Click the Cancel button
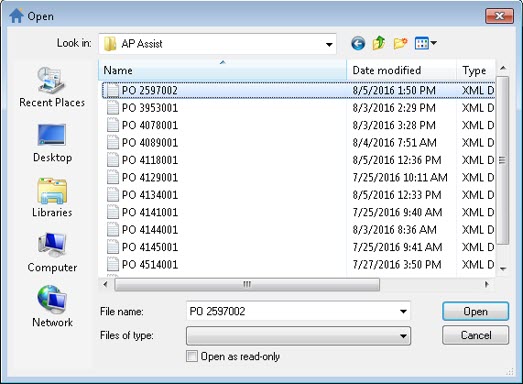The width and height of the screenshot is (523, 384). click(x=475, y=335)
